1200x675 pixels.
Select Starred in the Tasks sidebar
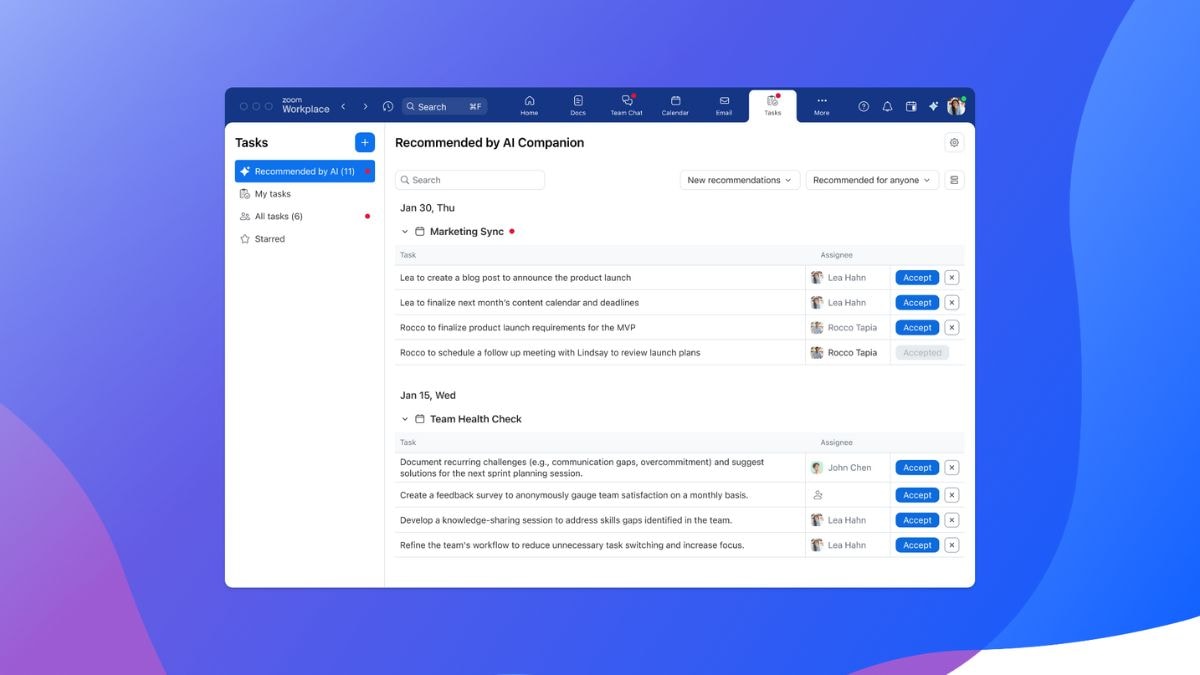pyautogui.click(x=269, y=239)
